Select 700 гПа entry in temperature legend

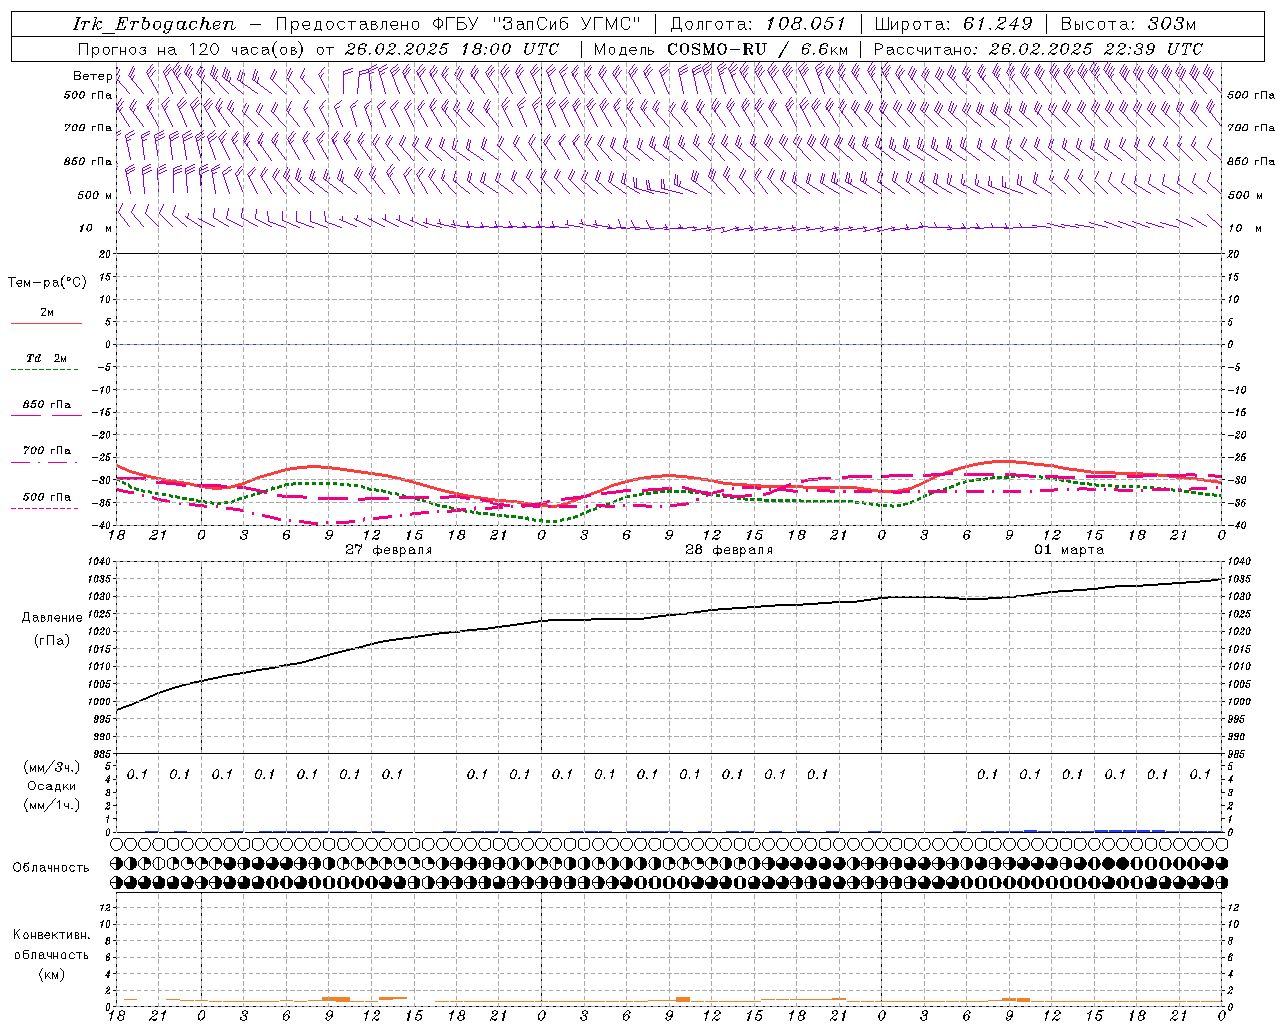tap(46, 451)
